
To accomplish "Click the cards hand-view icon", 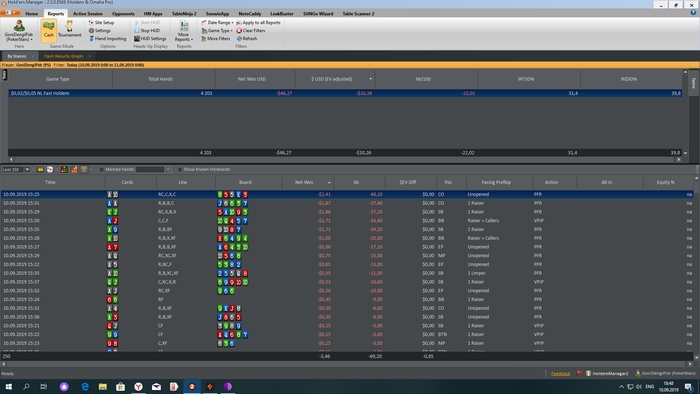I will pyautogui.click(x=50, y=170).
